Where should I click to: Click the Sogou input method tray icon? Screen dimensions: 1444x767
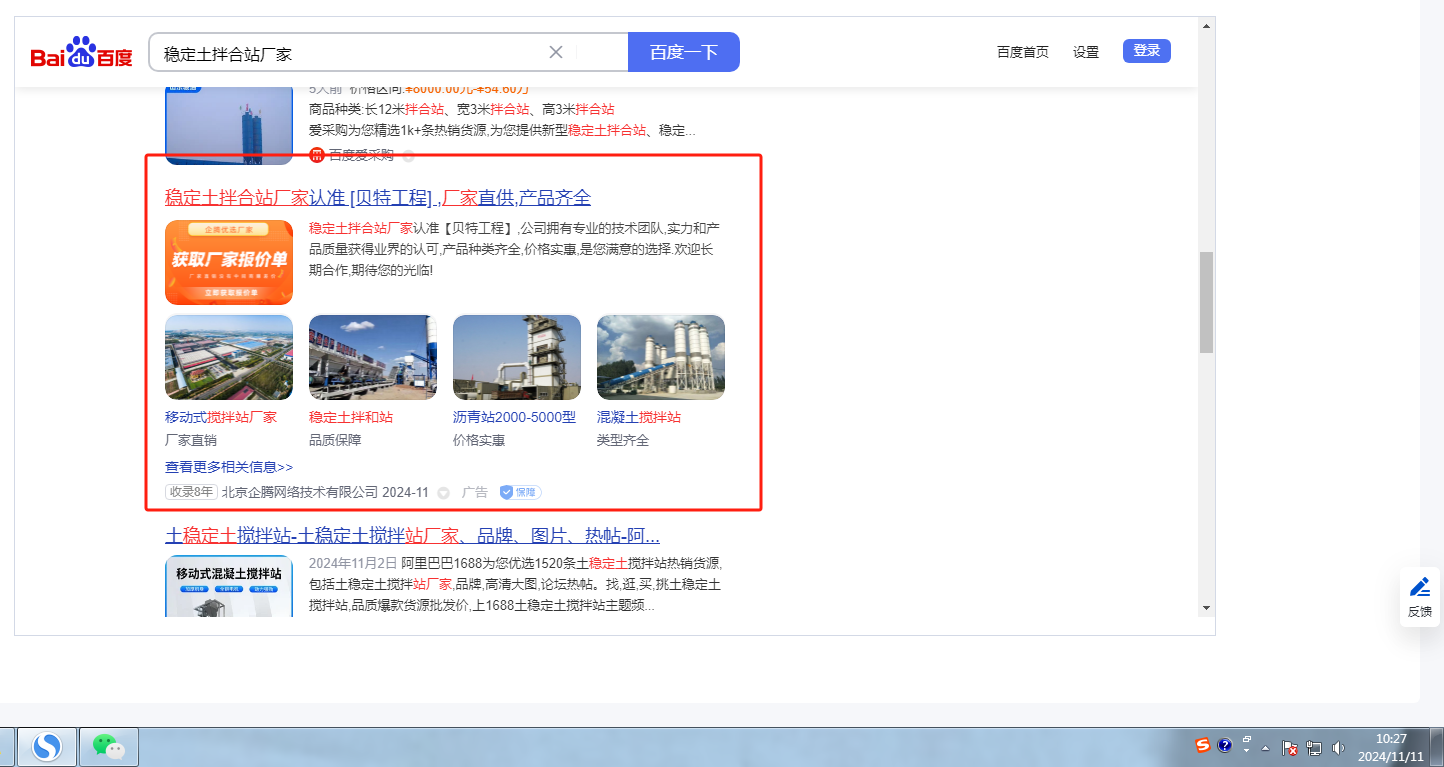tap(1203, 745)
